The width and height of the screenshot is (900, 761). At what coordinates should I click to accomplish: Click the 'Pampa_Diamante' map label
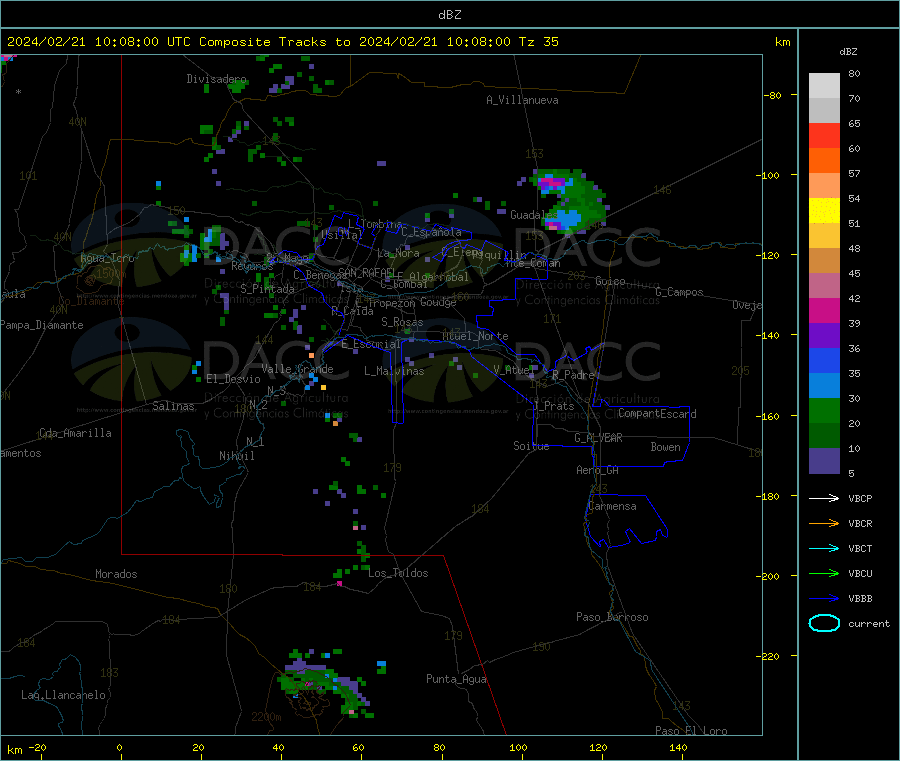pos(41,325)
